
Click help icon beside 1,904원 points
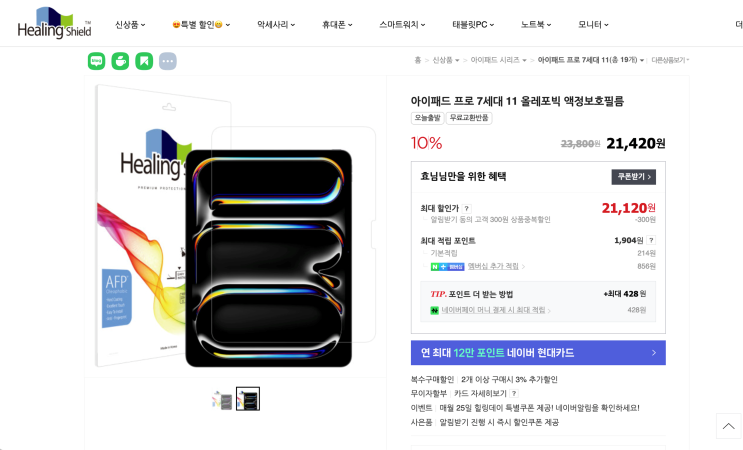[x=651, y=240]
